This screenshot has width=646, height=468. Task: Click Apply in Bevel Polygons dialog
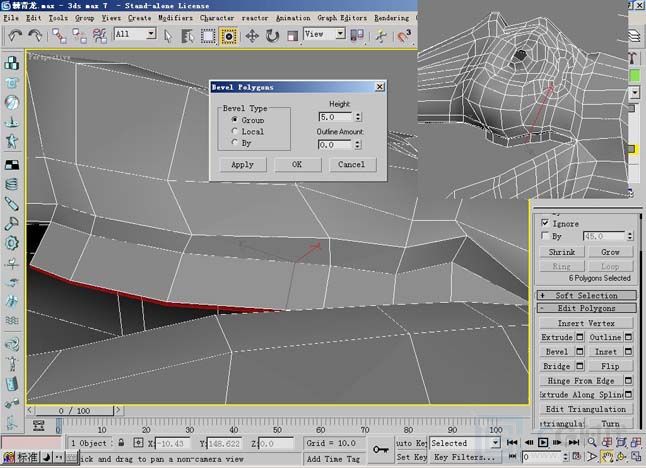(x=242, y=164)
